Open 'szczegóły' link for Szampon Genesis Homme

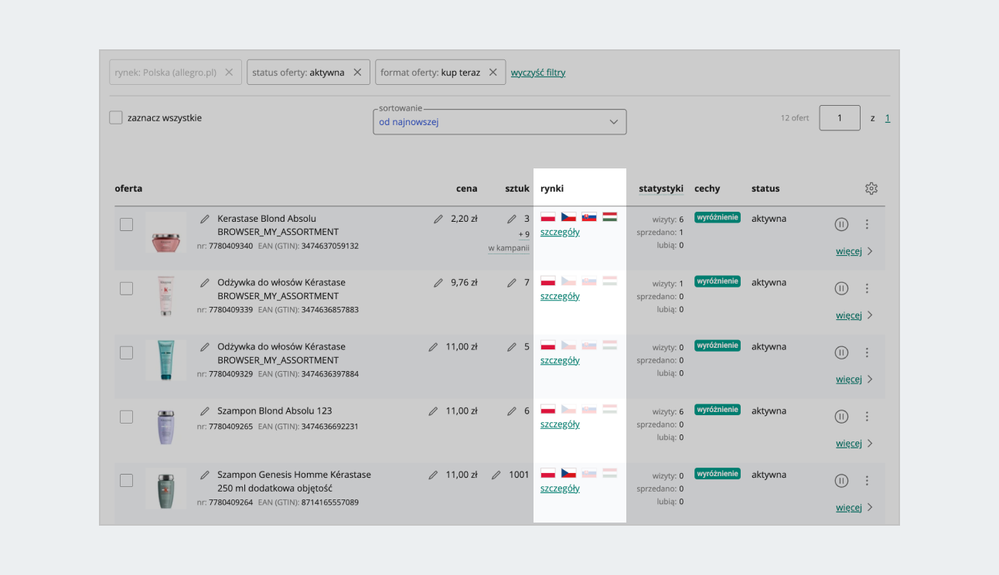click(x=559, y=488)
